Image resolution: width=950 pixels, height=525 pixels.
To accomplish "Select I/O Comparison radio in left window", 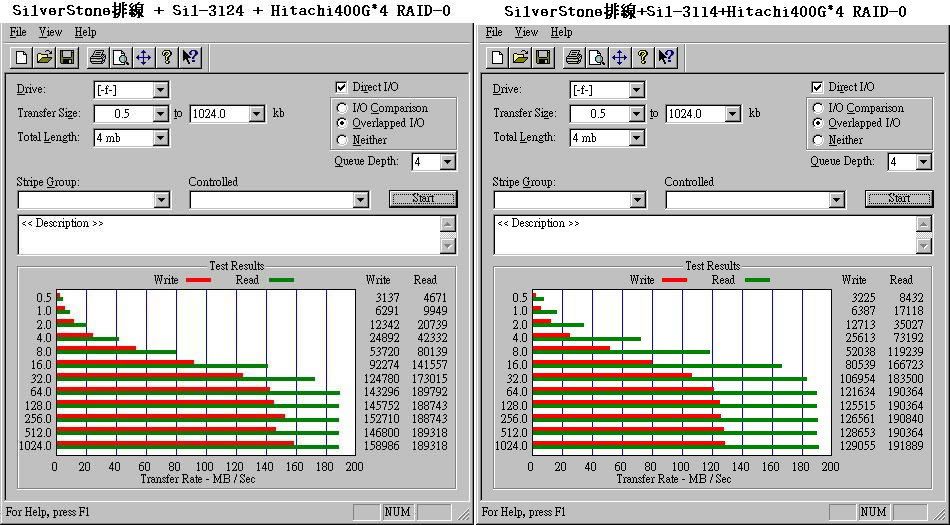I will pos(342,108).
